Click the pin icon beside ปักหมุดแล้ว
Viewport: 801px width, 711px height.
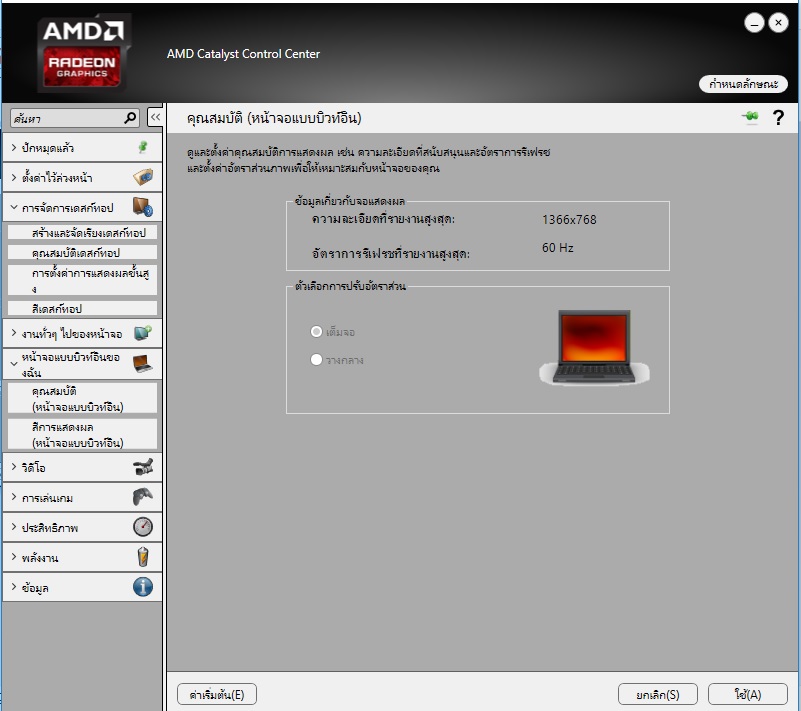click(143, 148)
